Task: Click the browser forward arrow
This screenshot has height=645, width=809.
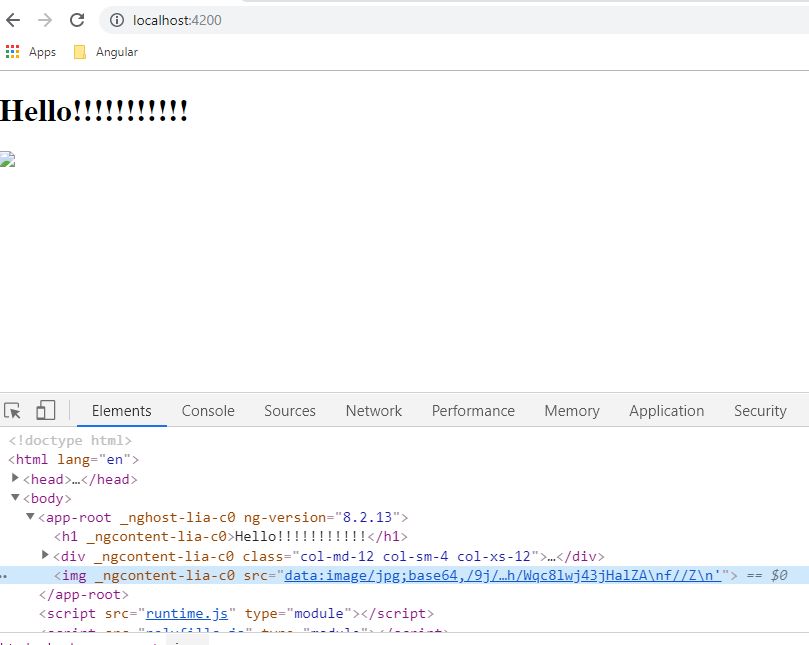Action: [x=45, y=20]
